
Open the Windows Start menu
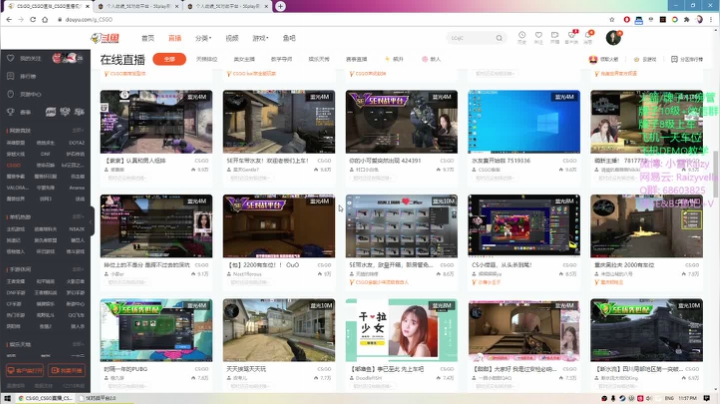tap(7, 398)
